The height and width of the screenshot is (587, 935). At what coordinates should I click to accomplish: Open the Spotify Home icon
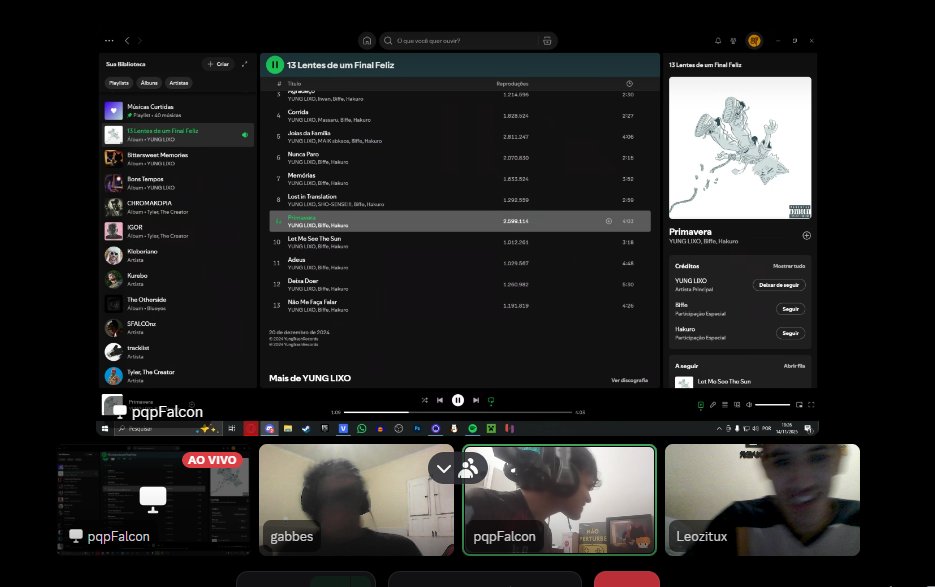coord(367,41)
